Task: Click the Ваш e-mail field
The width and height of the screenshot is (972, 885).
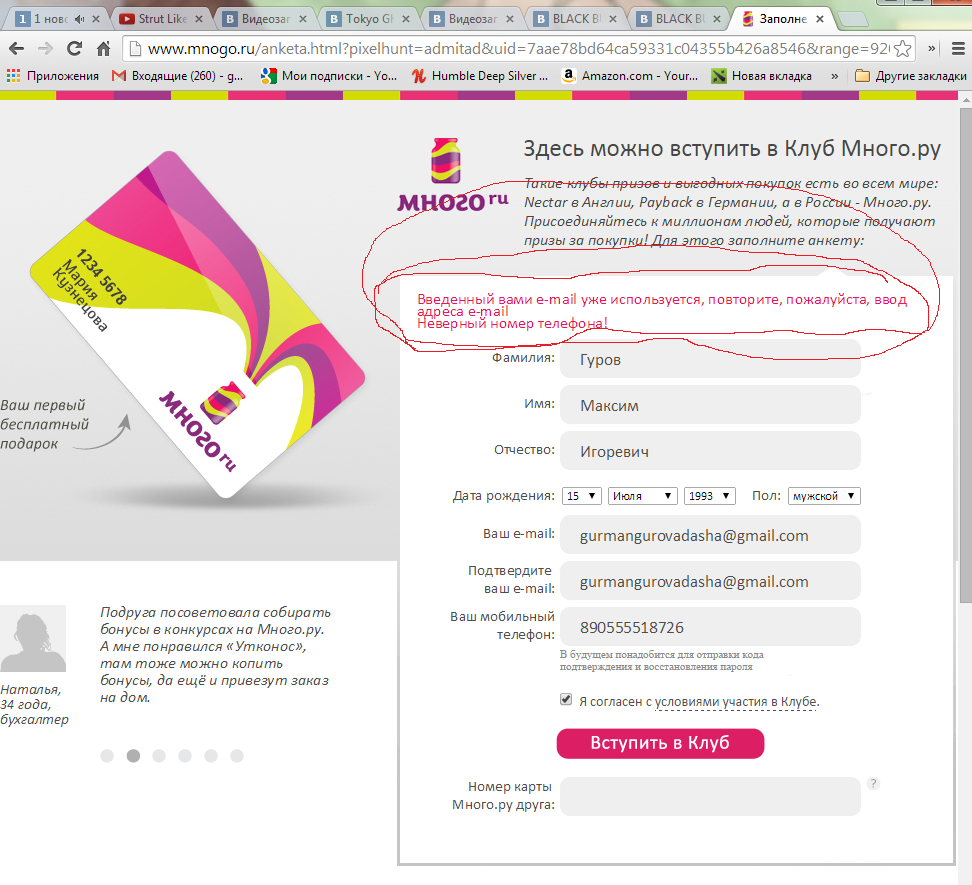Action: coord(710,535)
